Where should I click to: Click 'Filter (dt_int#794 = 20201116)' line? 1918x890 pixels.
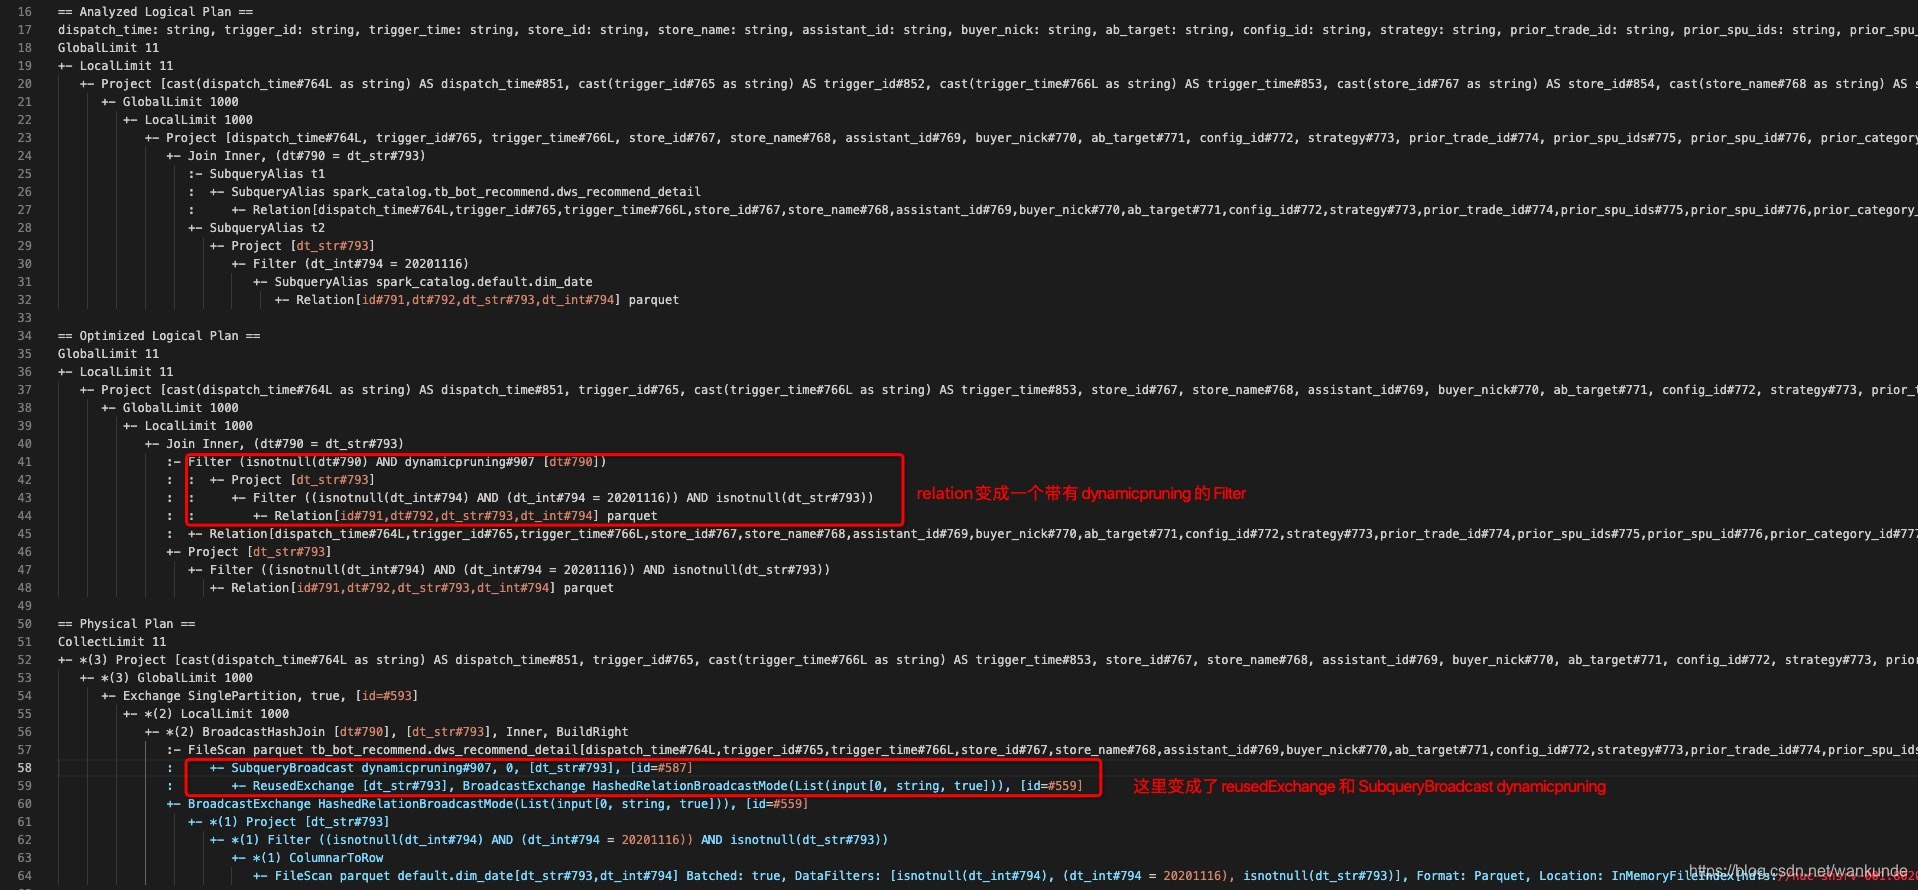pyautogui.click(x=361, y=264)
